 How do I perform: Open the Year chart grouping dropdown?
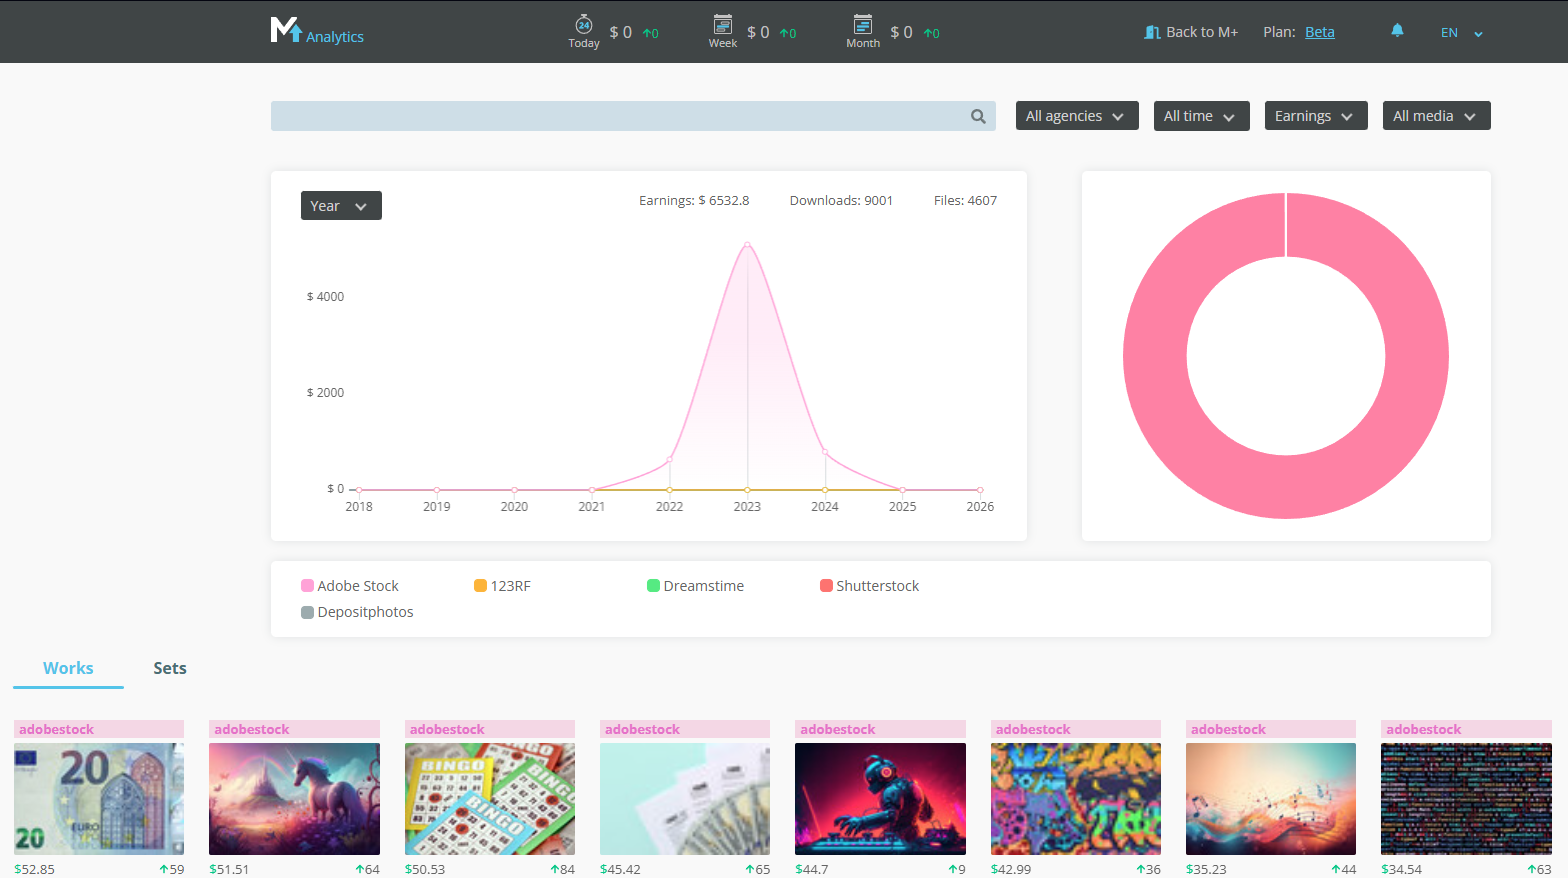(x=341, y=206)
